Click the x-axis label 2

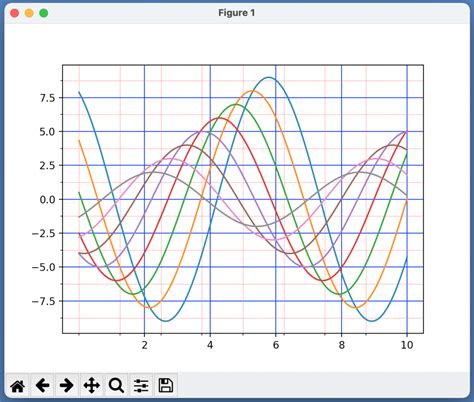(144, 345)
